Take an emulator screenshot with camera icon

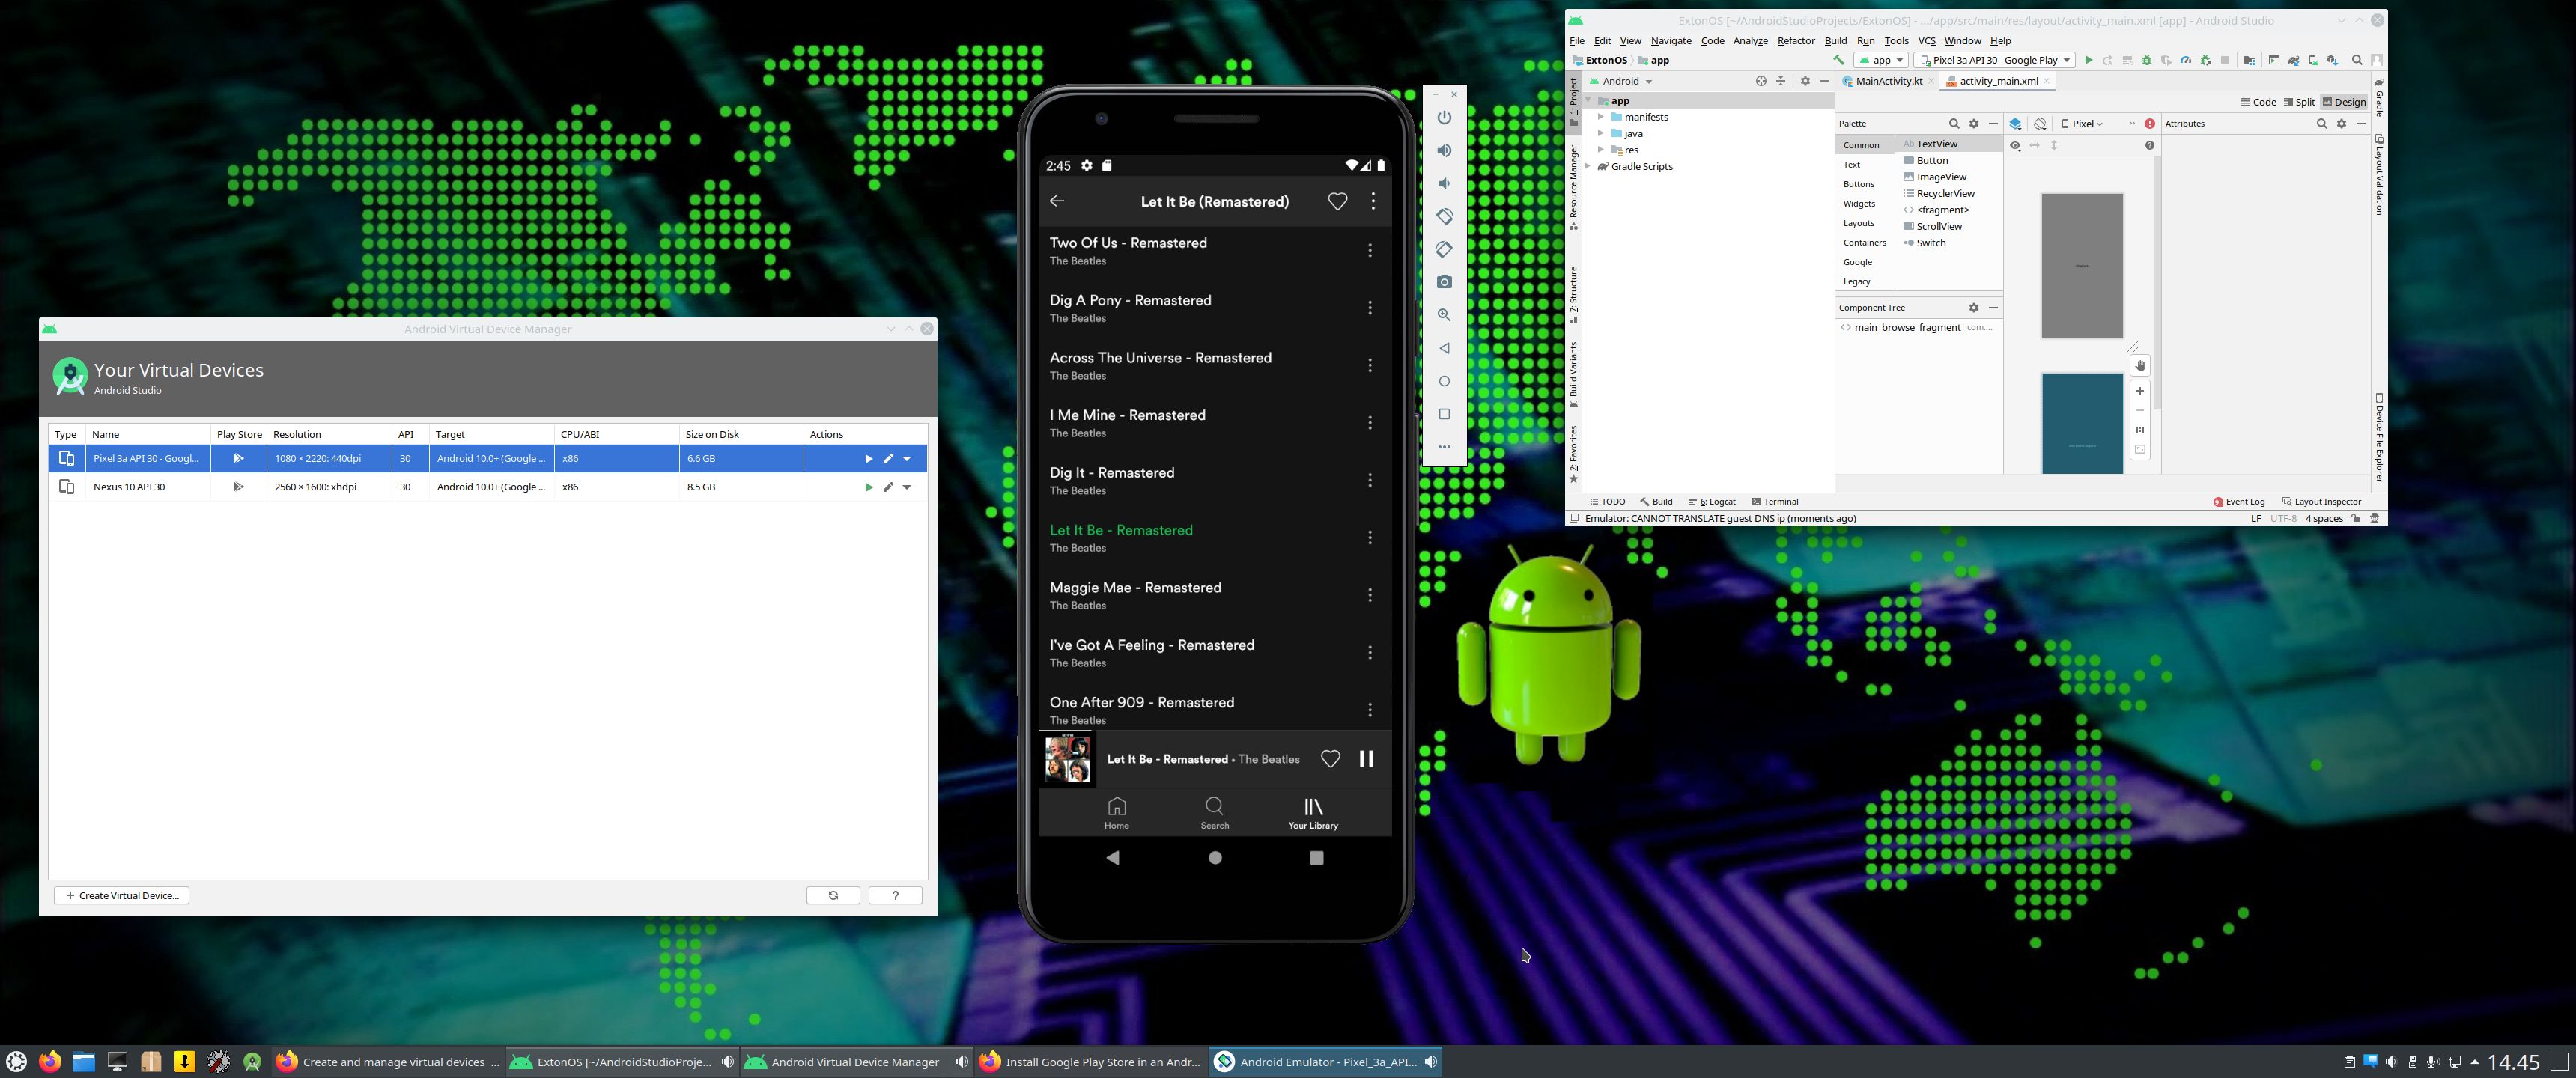(1444, 282)
